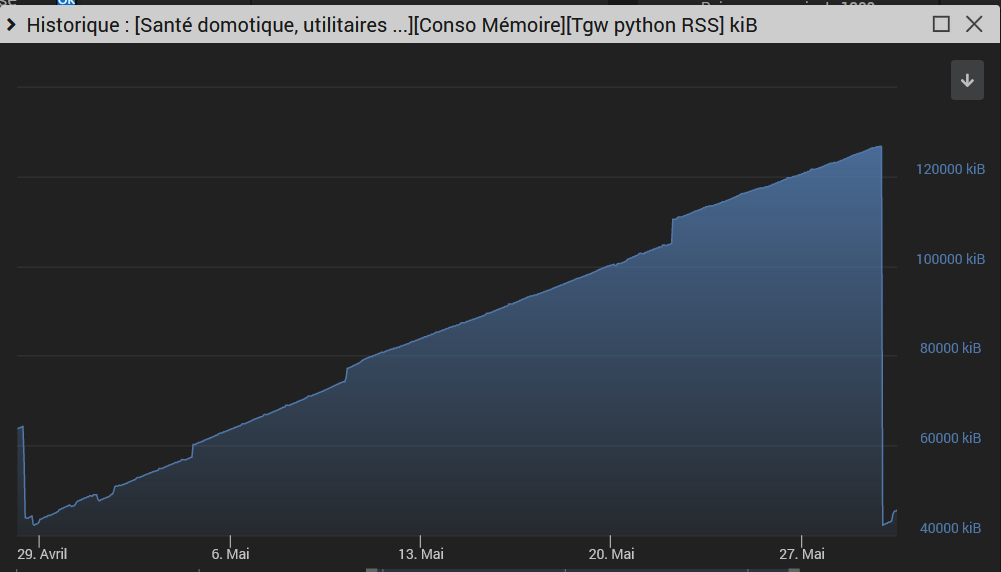
Task: Click the 120000 kiB axis label
Action: [950, 169]
